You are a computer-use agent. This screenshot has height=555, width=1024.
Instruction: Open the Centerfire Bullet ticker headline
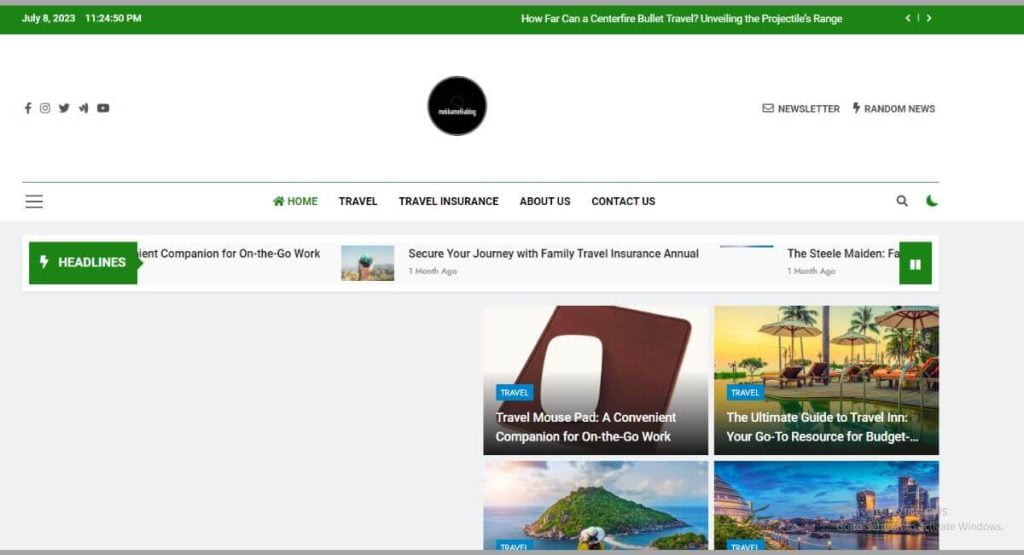tap(681, 19)
